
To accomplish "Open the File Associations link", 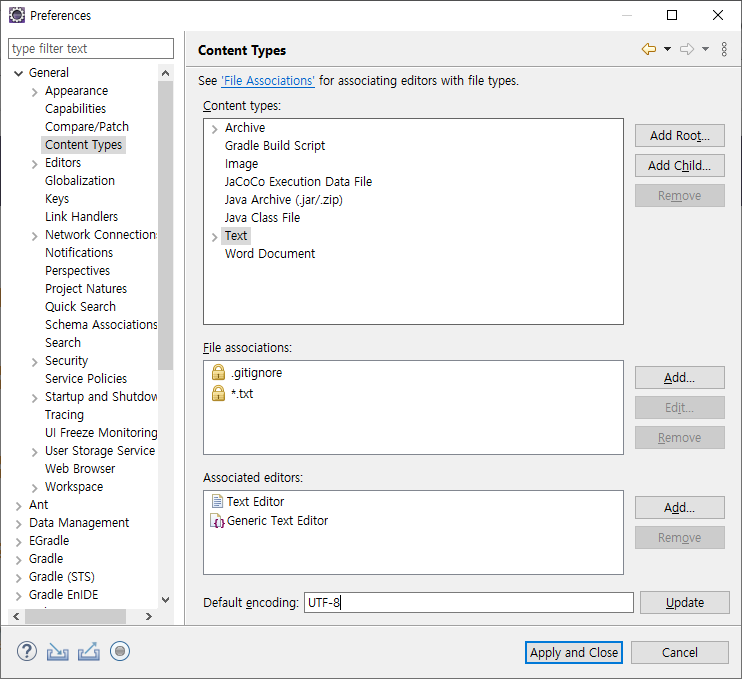I will pyautogui.click(x=268, y=81).
